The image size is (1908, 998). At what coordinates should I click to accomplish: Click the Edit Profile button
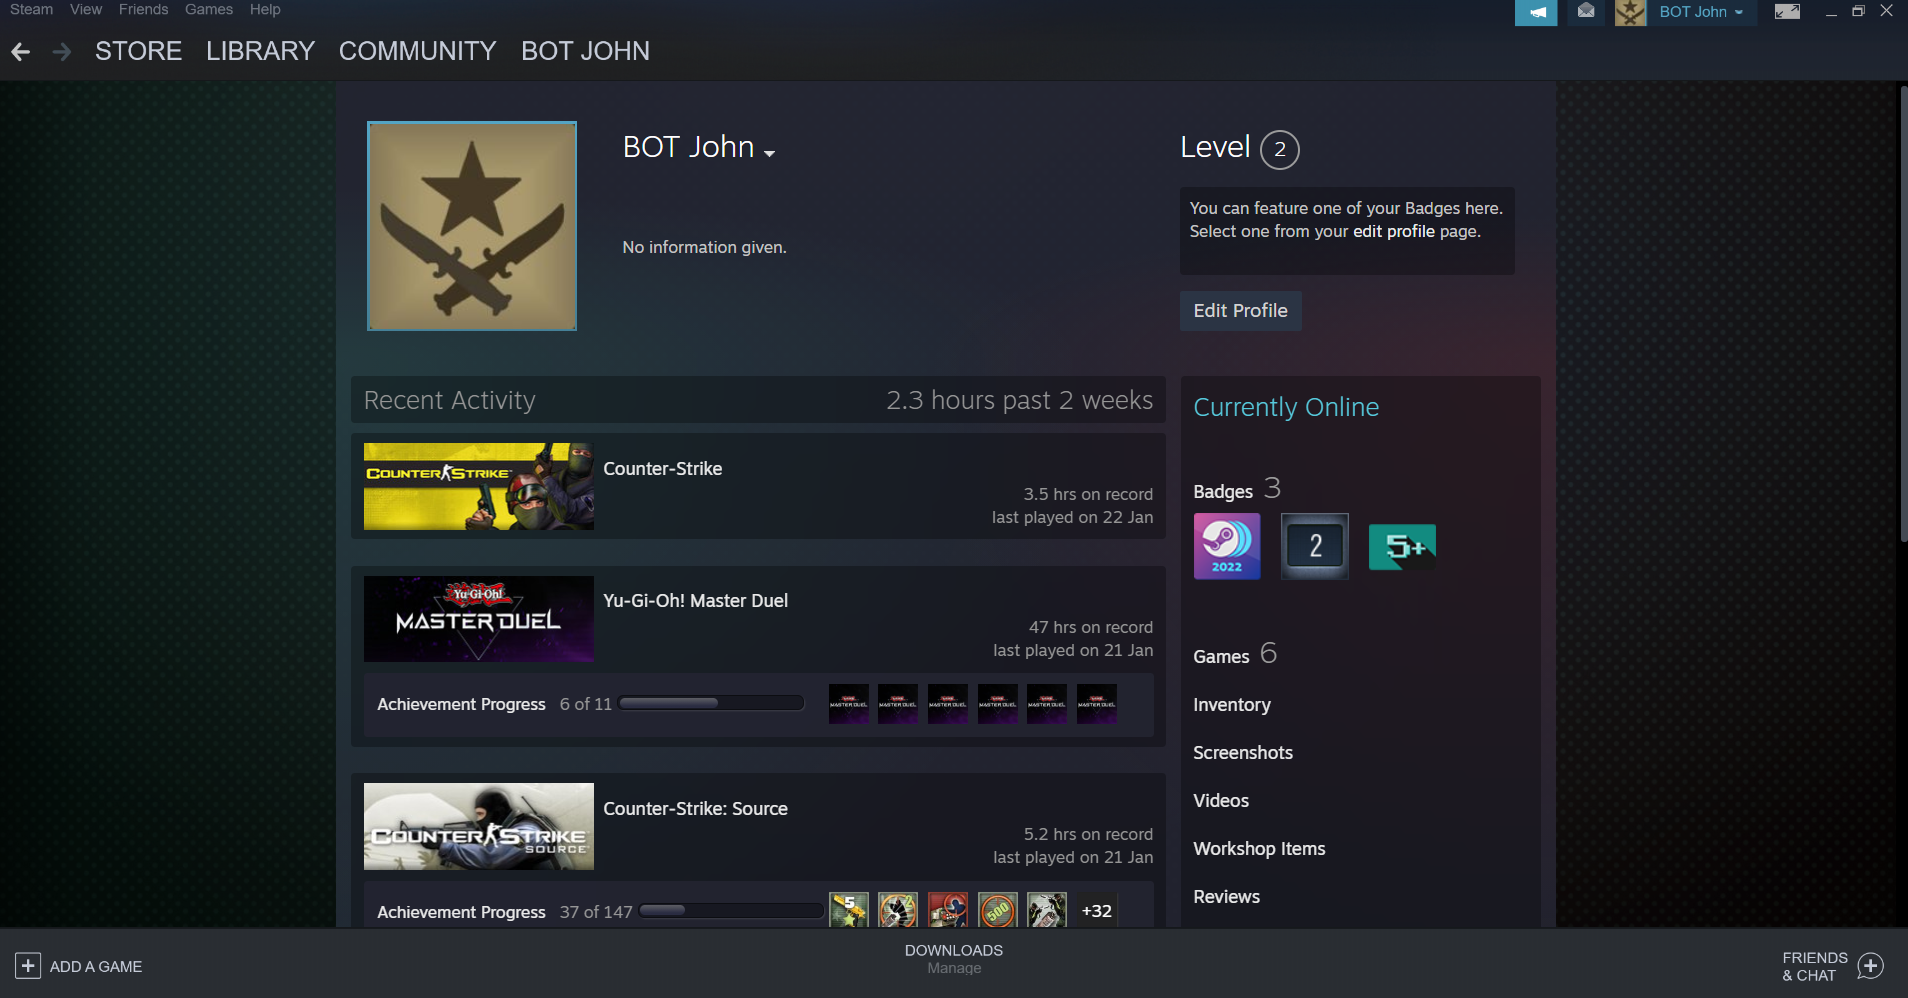pos(1240,311)
